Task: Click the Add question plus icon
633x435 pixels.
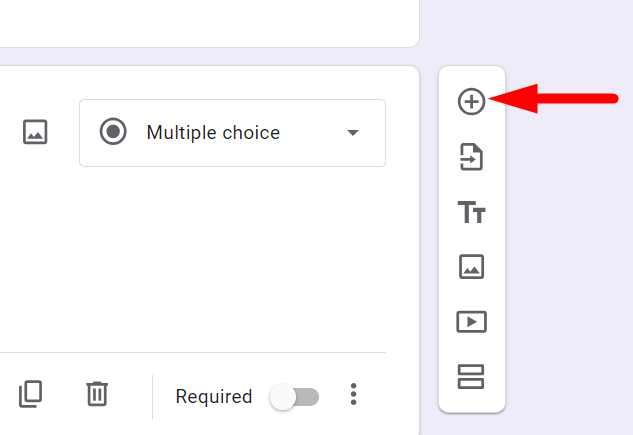Action: 471,101
